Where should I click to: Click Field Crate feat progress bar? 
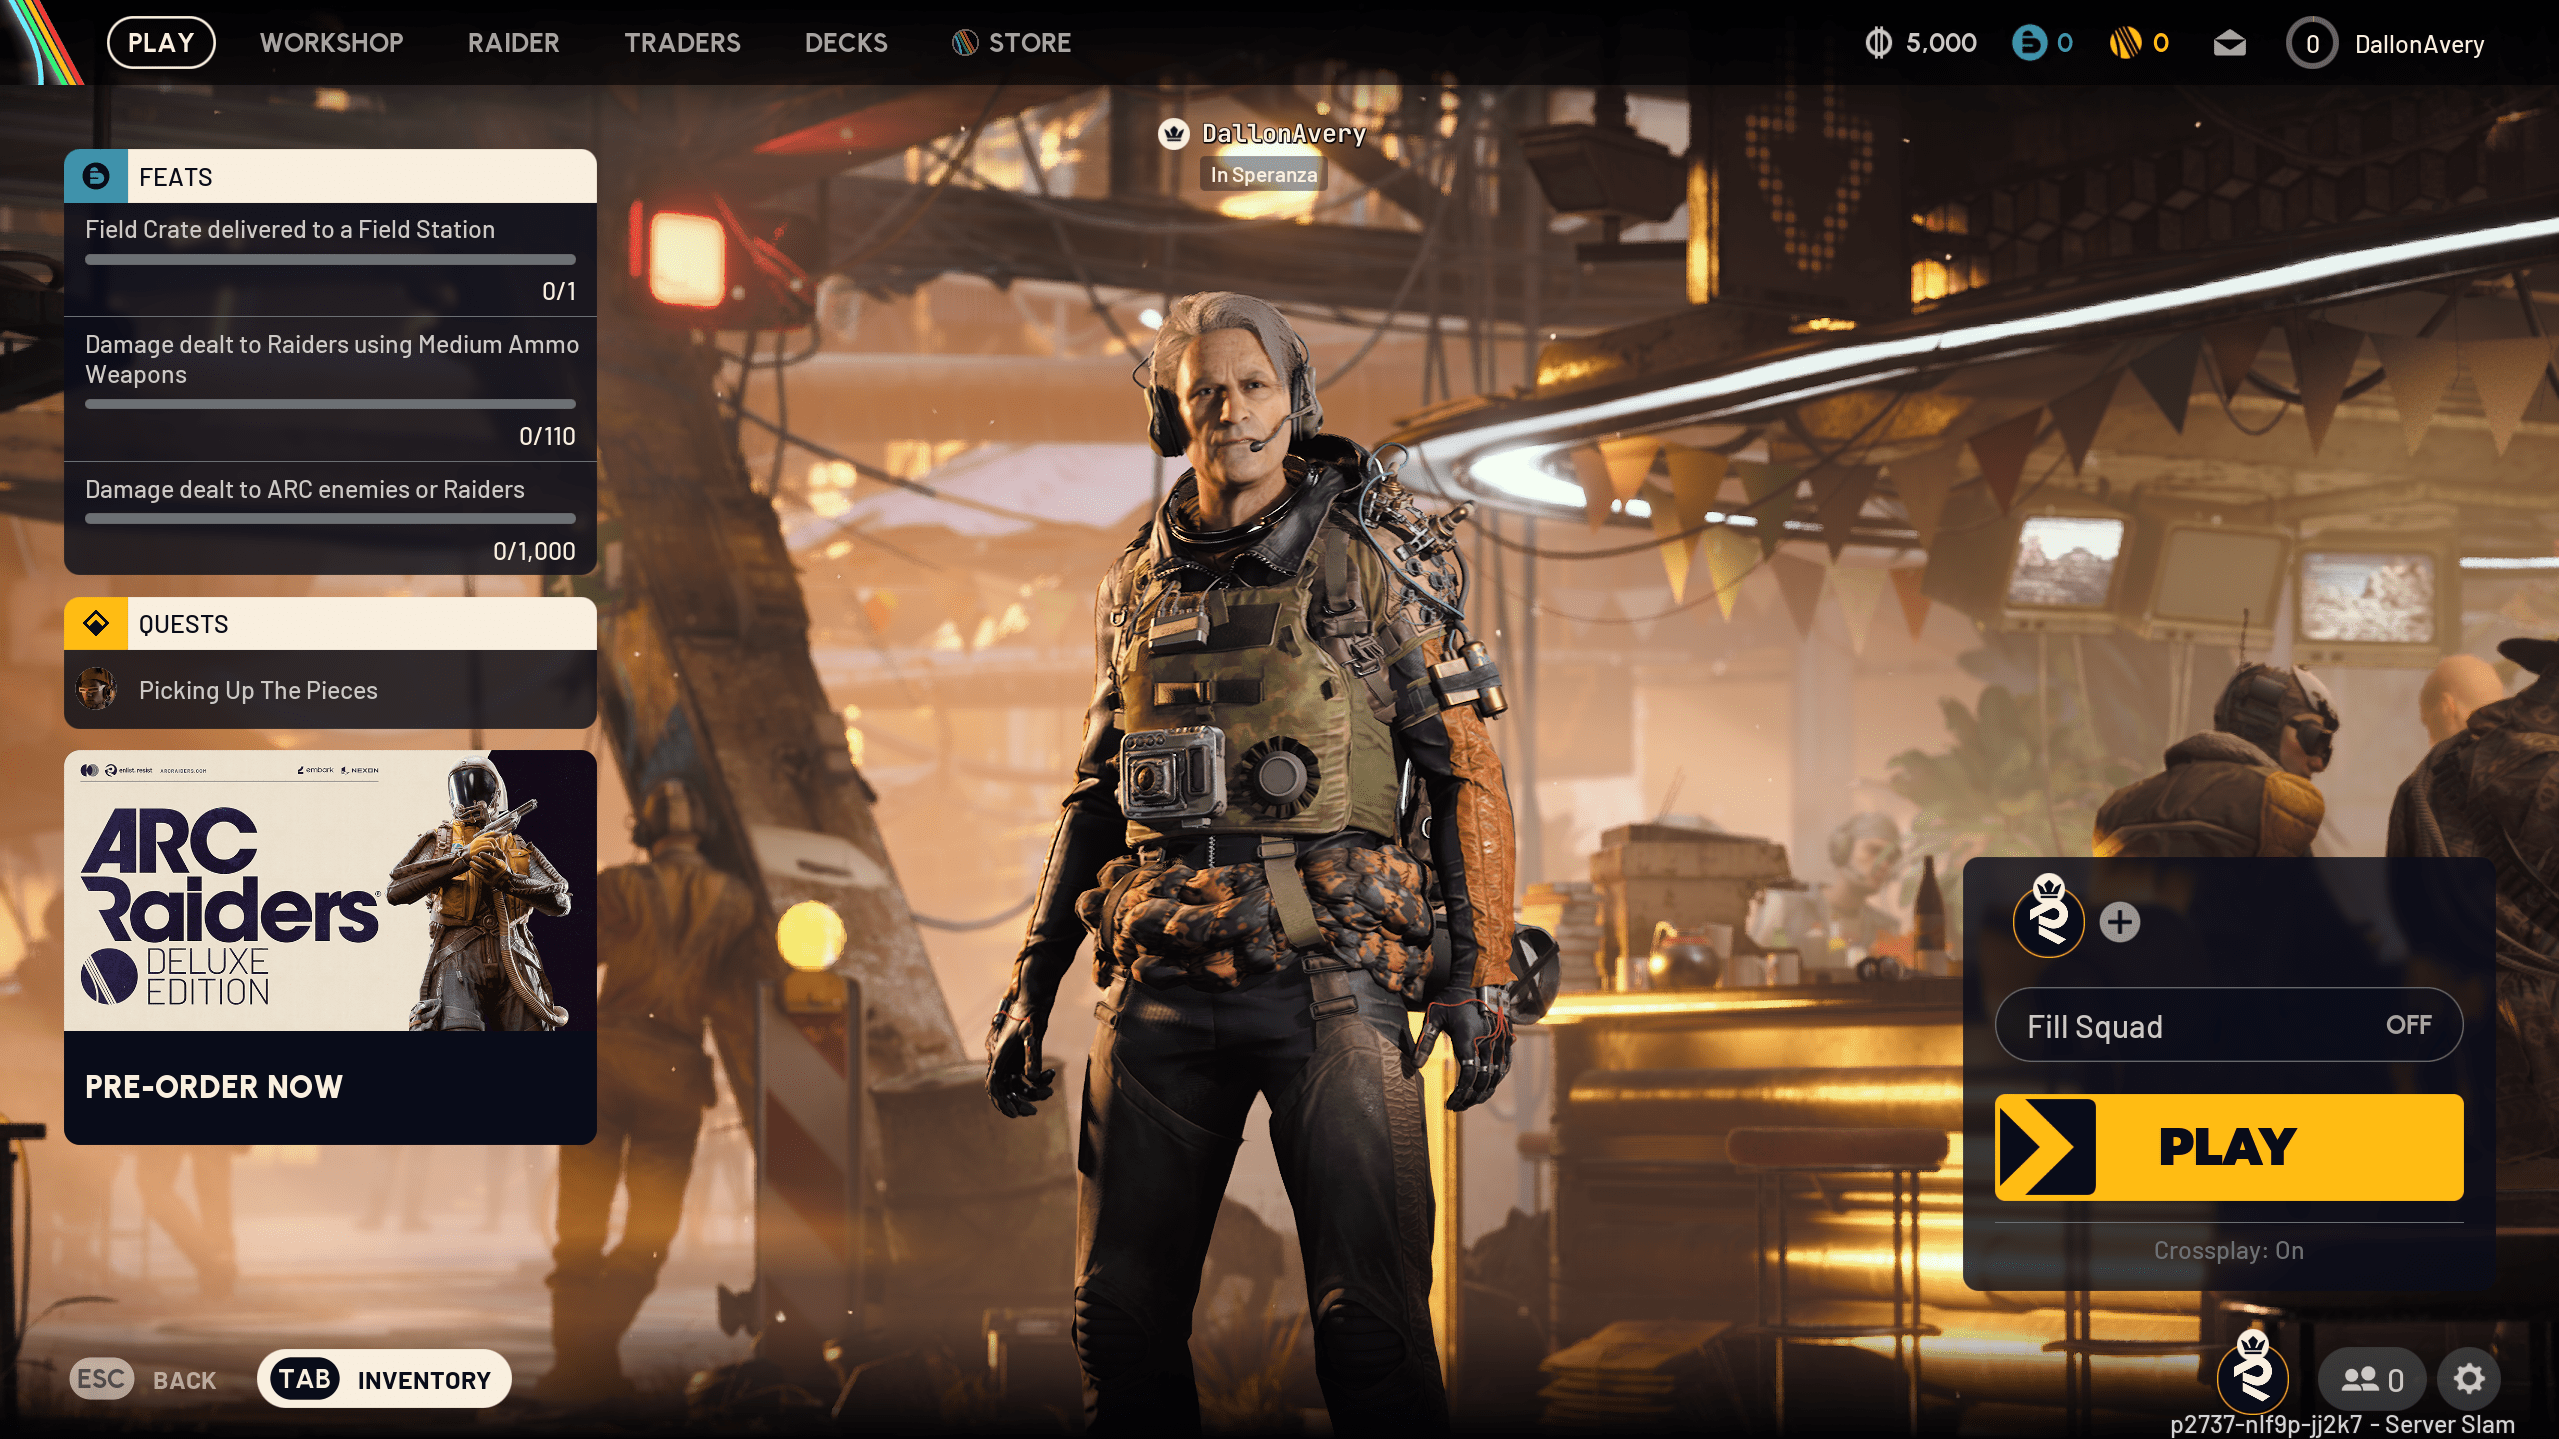(330, 260)
